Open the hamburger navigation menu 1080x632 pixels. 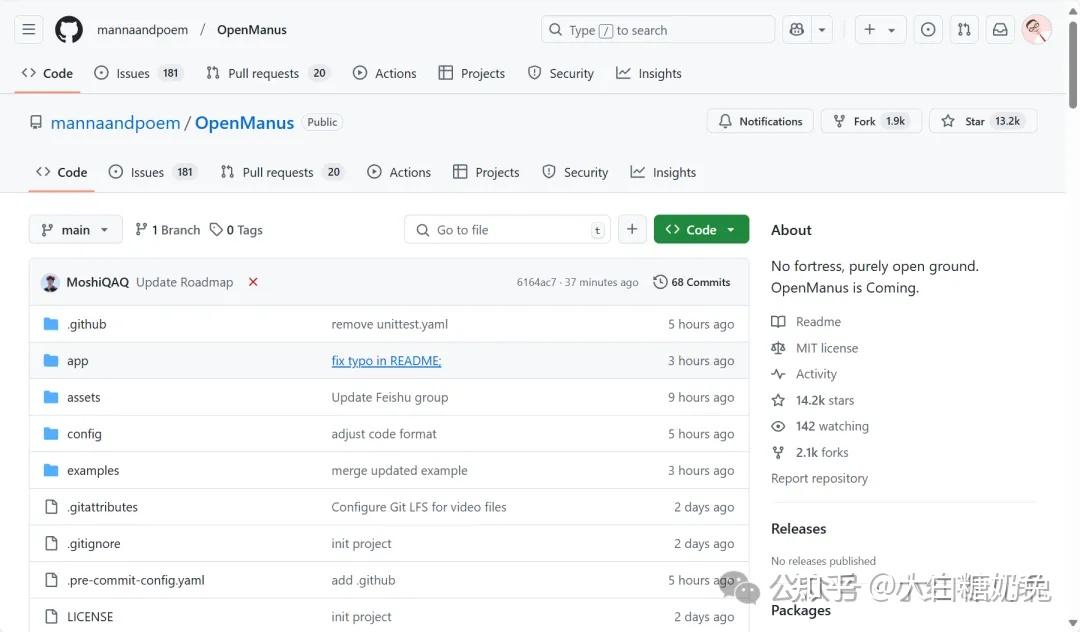29,30
